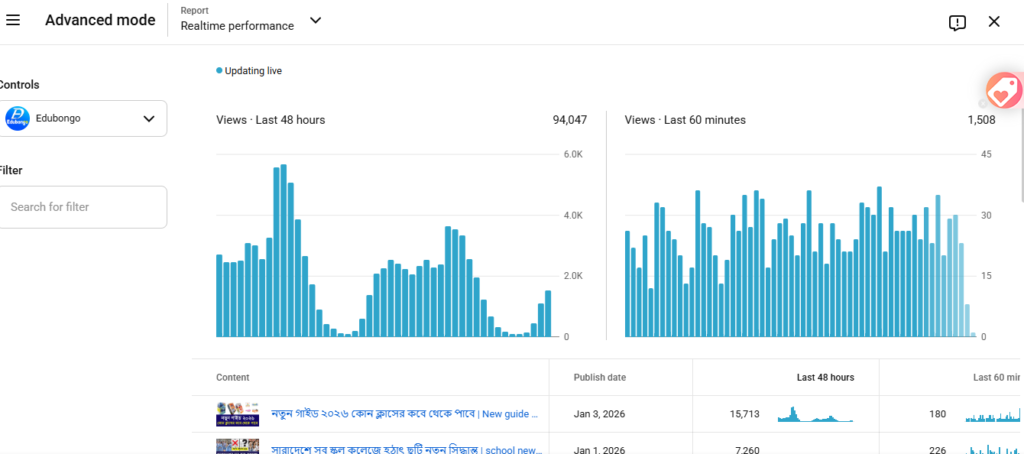This screenshot has width=1024, height=454.
Task: Click the pink price tag extension icon
Action: pyautogui.click(x=1002, y=92)
